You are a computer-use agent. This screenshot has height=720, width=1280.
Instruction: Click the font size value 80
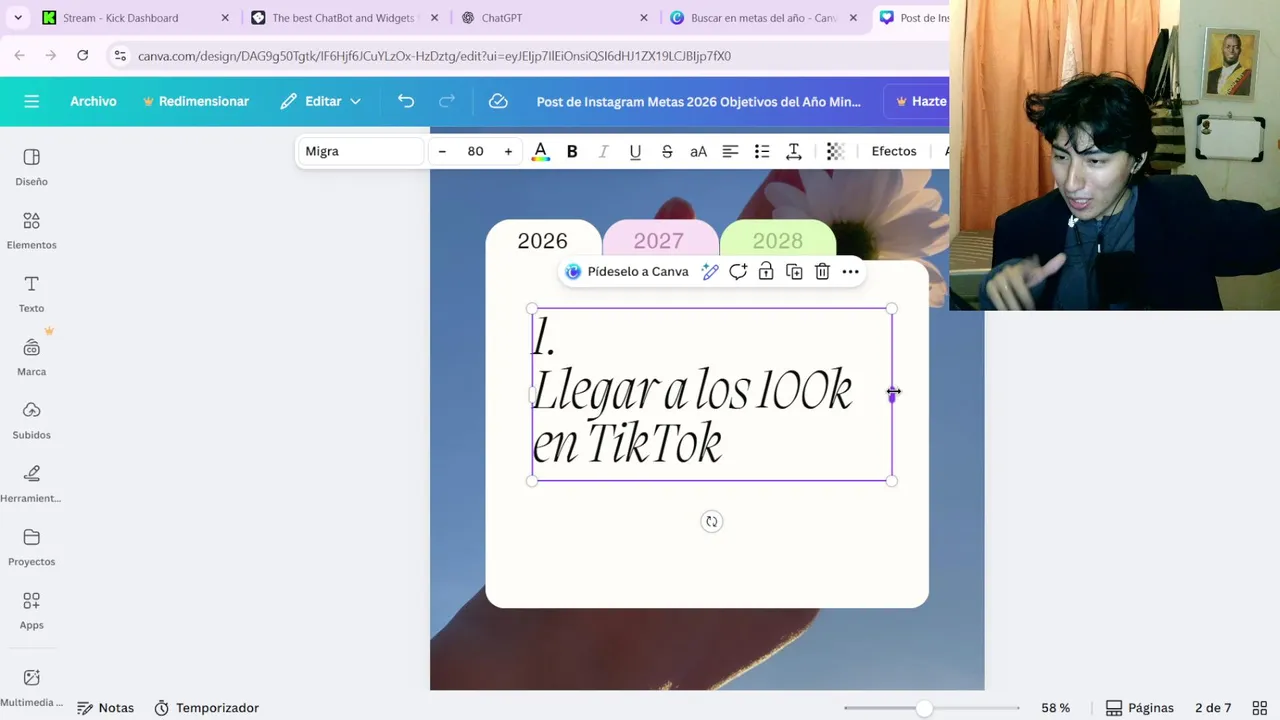[x=475, y=151]
